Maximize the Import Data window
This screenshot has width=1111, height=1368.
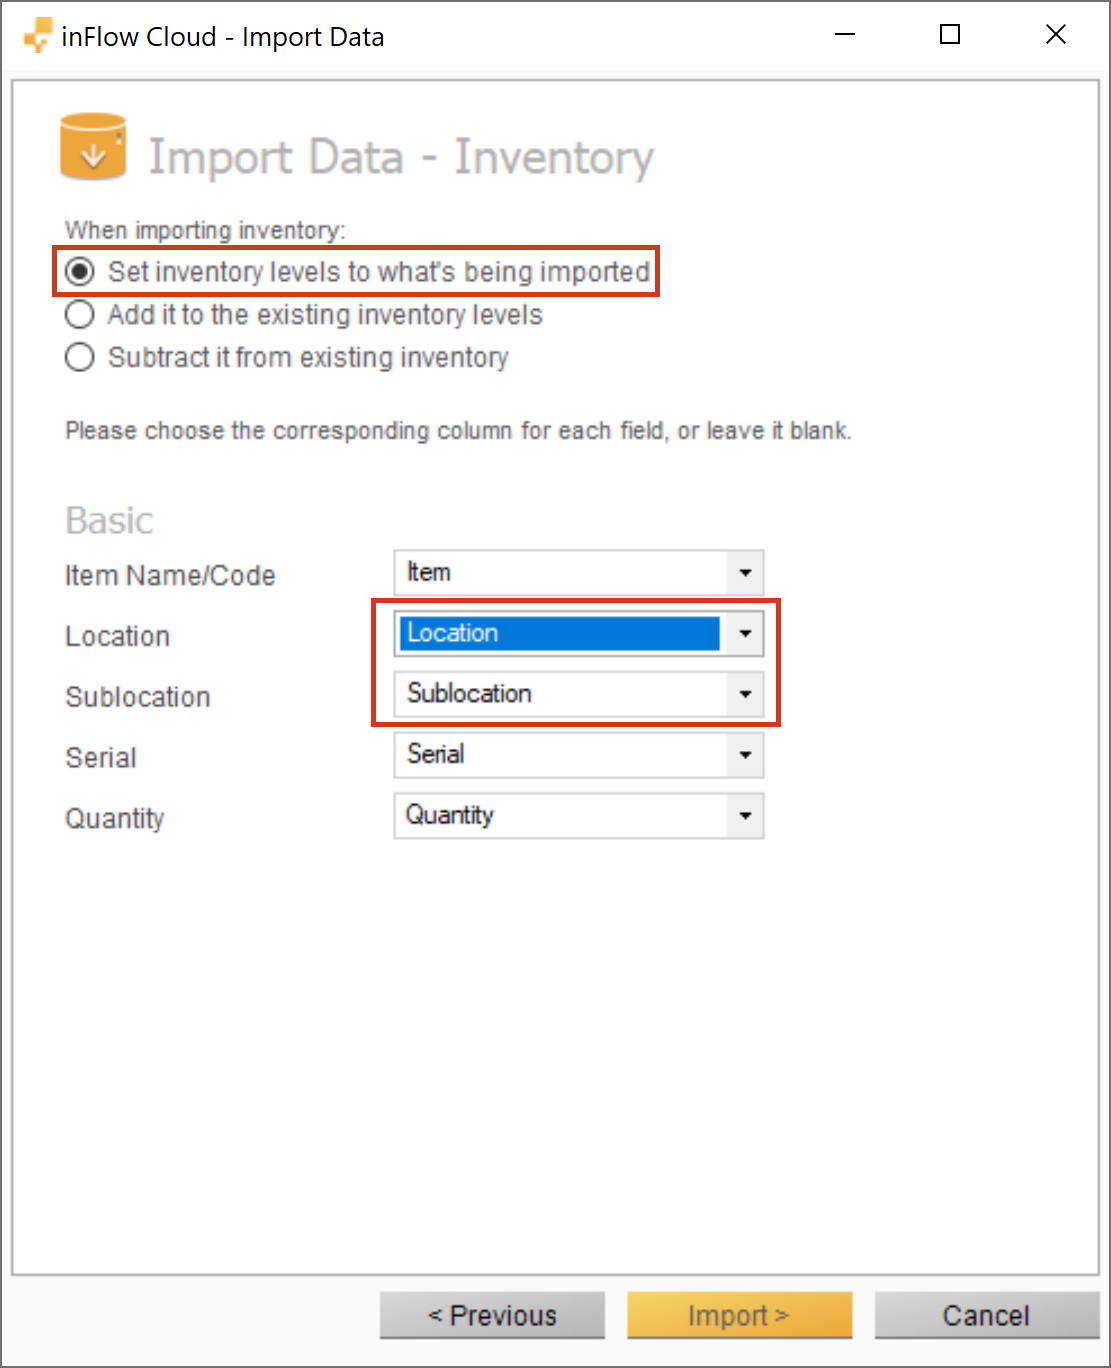[x=950, y=35]
